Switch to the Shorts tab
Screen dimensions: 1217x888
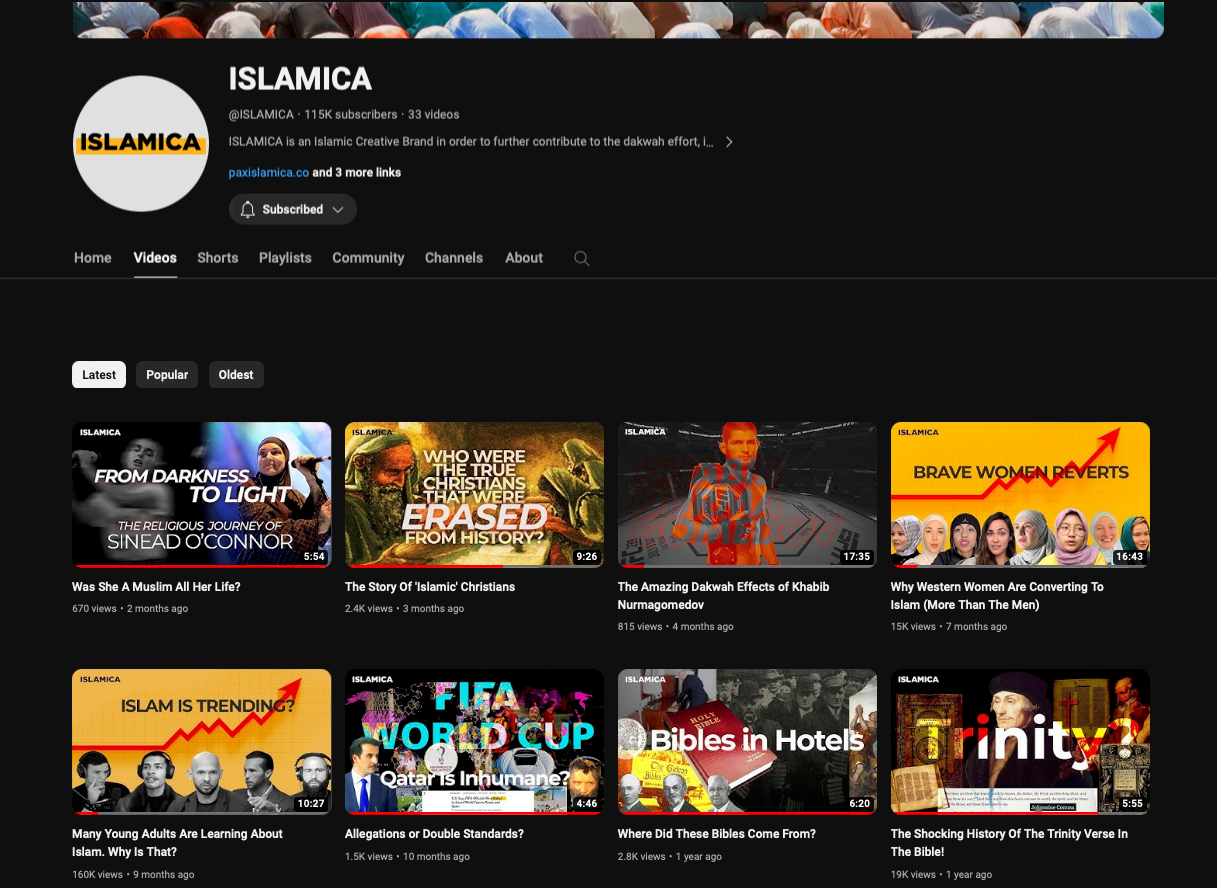(x=217, y=258)
